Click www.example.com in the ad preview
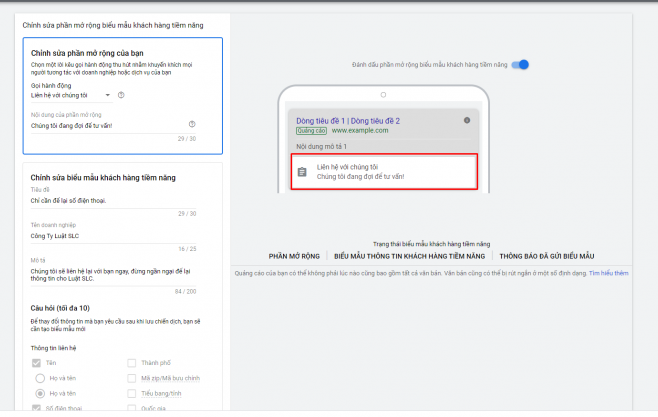658x417 pixels. [x=360, y=130]
